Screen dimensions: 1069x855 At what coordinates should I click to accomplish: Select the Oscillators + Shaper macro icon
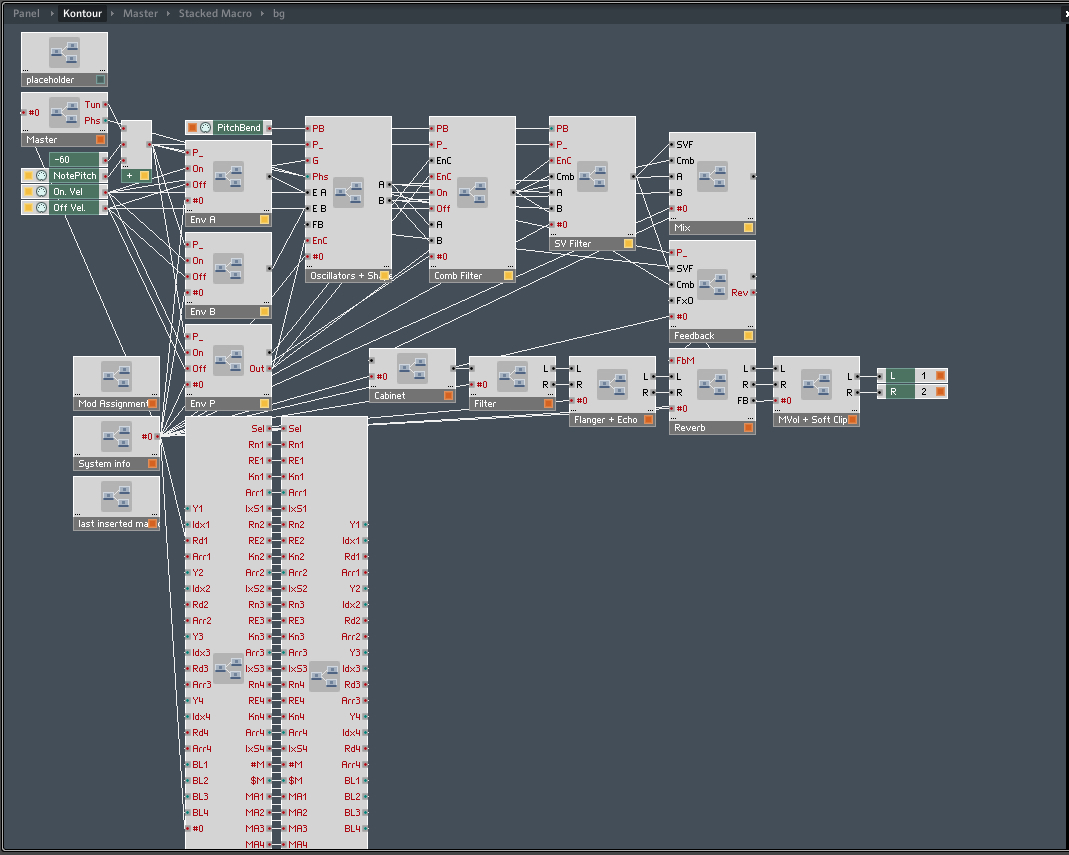tap(348, 192)
